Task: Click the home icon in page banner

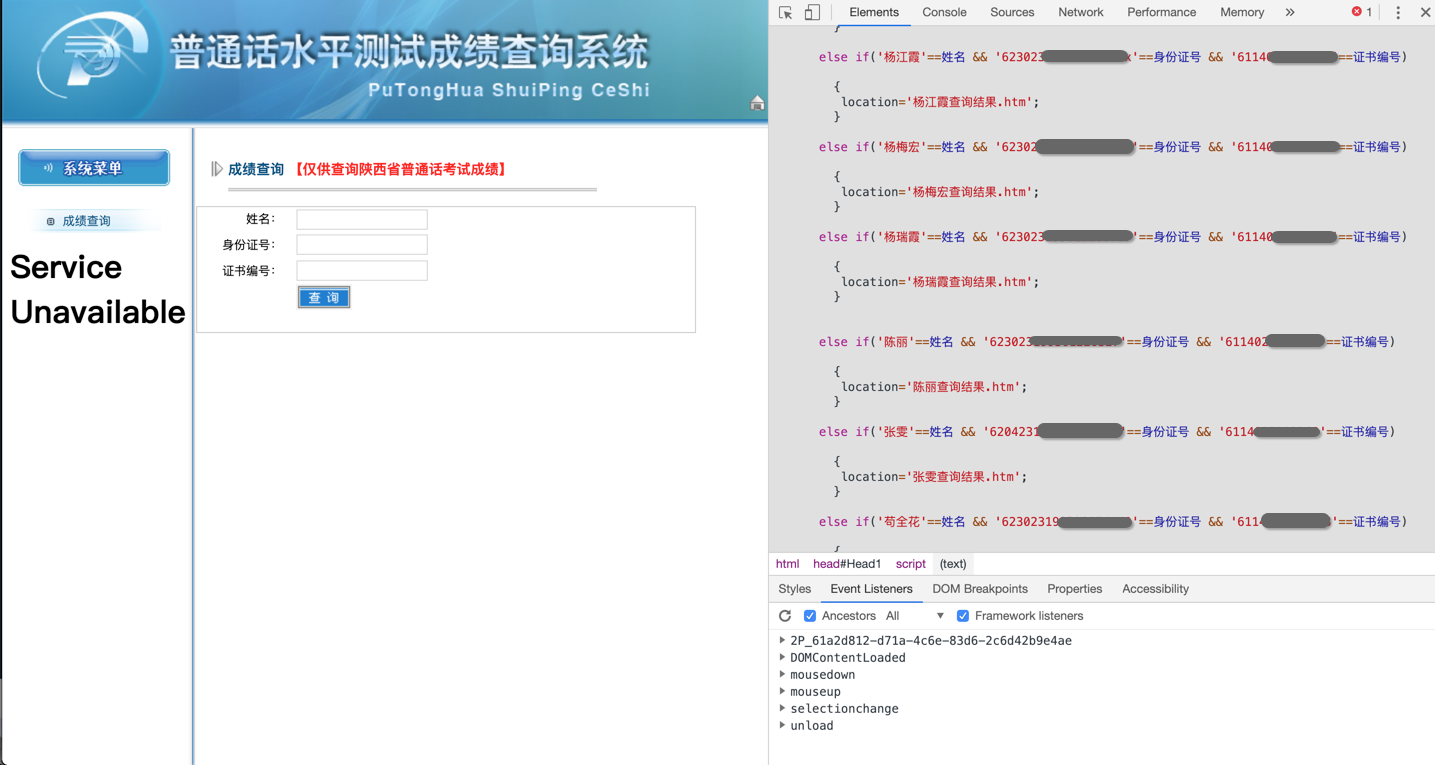Action: (757, 103)
